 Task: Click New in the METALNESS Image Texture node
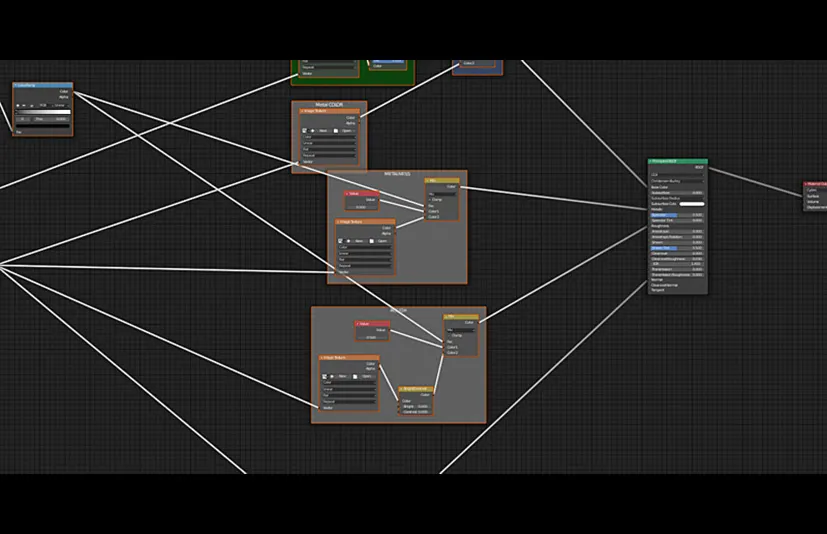(x=359, y=241)
